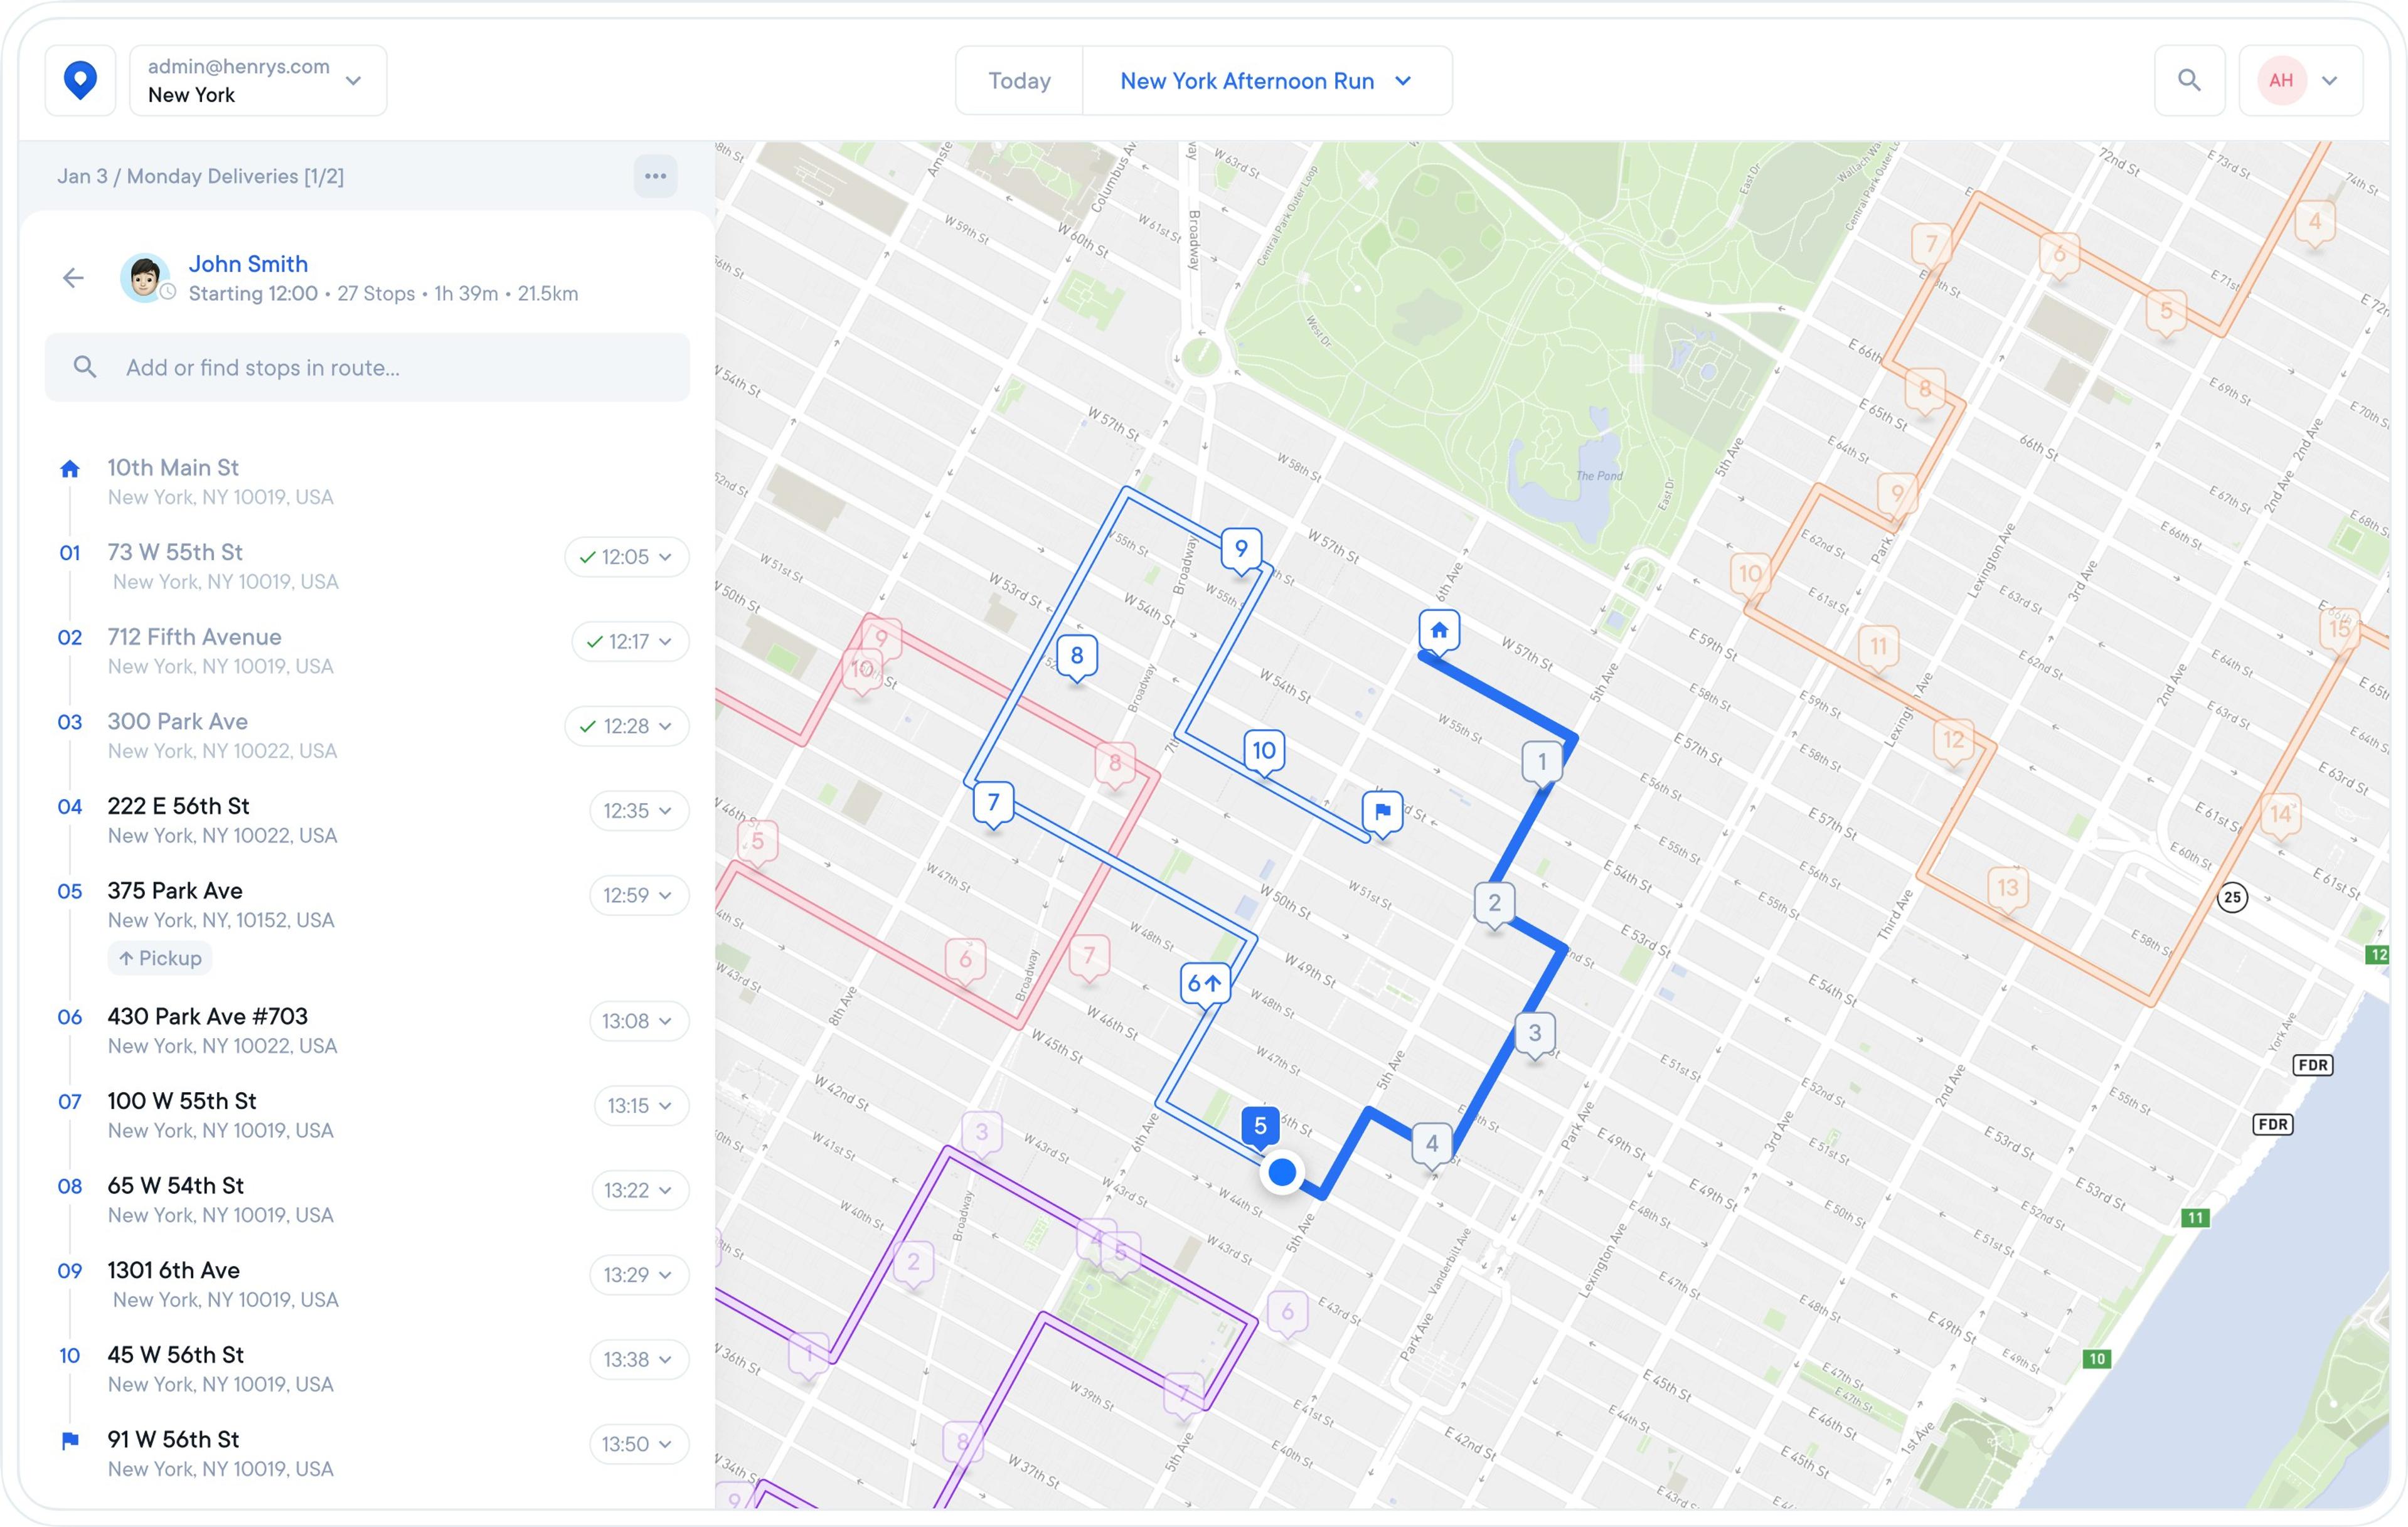Click purple route marker 2

(x=913, y=1263)
